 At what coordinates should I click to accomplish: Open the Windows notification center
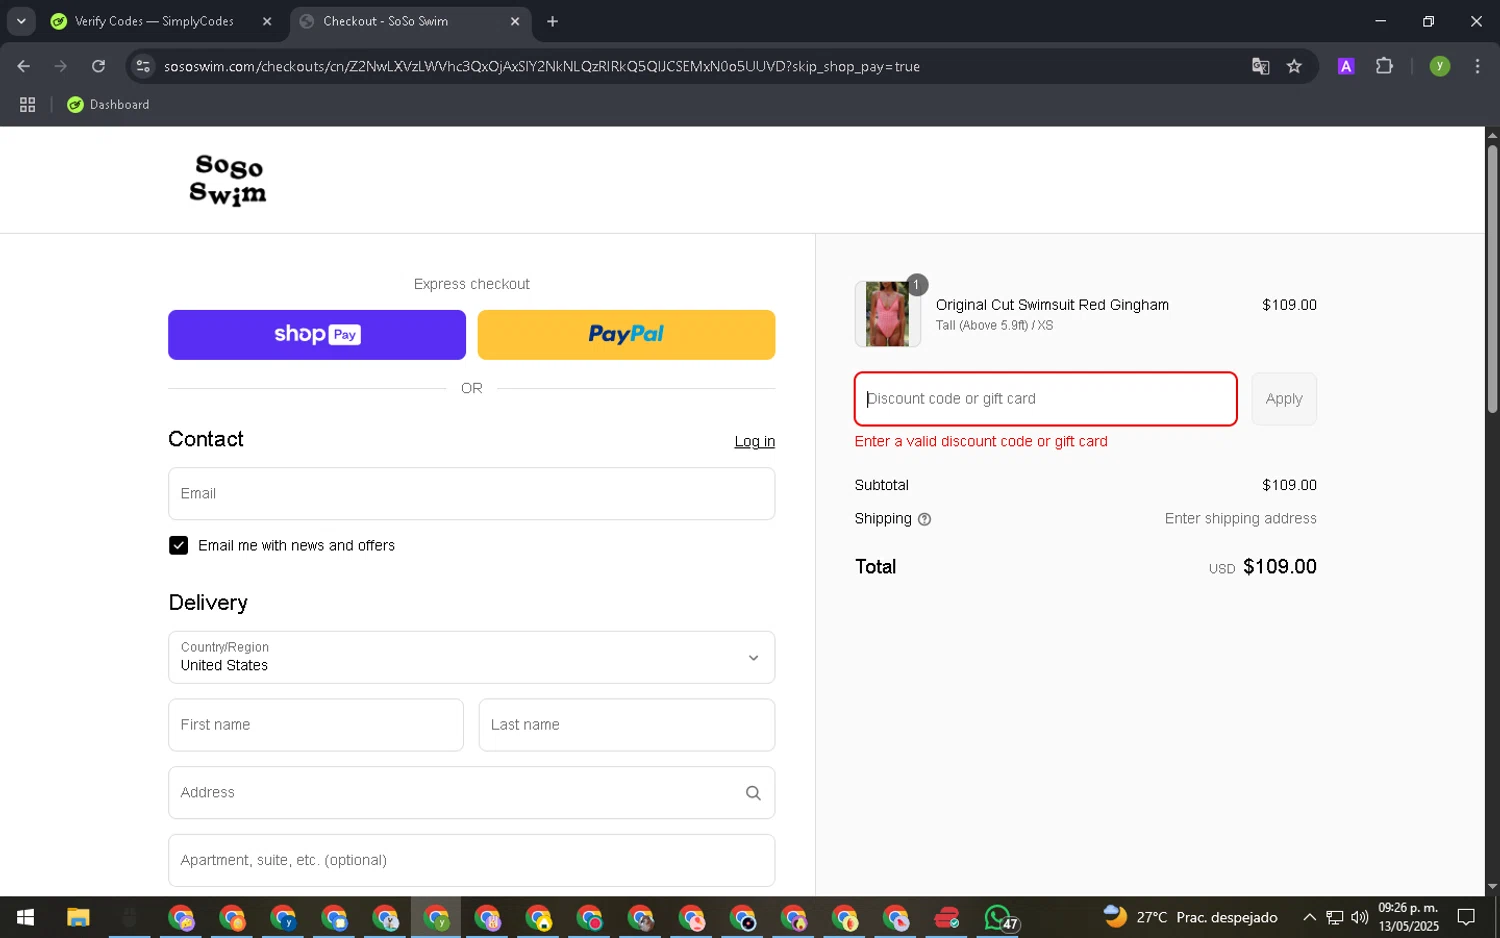[x=1466, y=917]
